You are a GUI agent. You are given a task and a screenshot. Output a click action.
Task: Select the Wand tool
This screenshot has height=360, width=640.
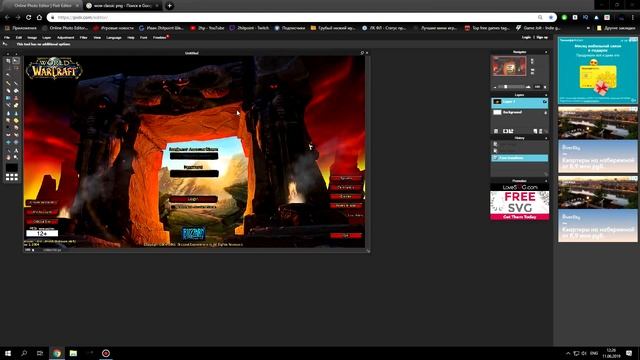[8, 75]
